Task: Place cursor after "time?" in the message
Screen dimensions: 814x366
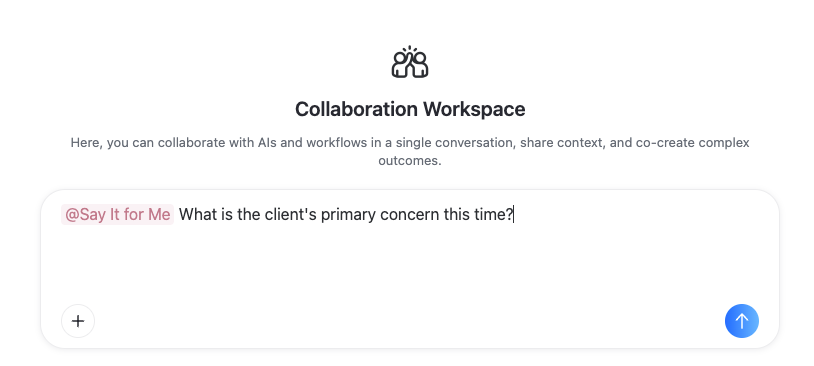Action: 513,214
